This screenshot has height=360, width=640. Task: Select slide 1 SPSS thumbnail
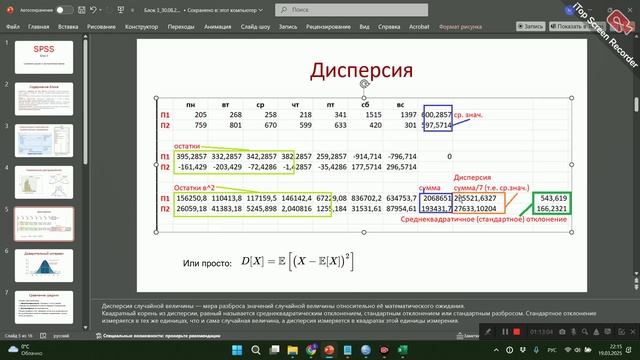click(x=44, y=57)
